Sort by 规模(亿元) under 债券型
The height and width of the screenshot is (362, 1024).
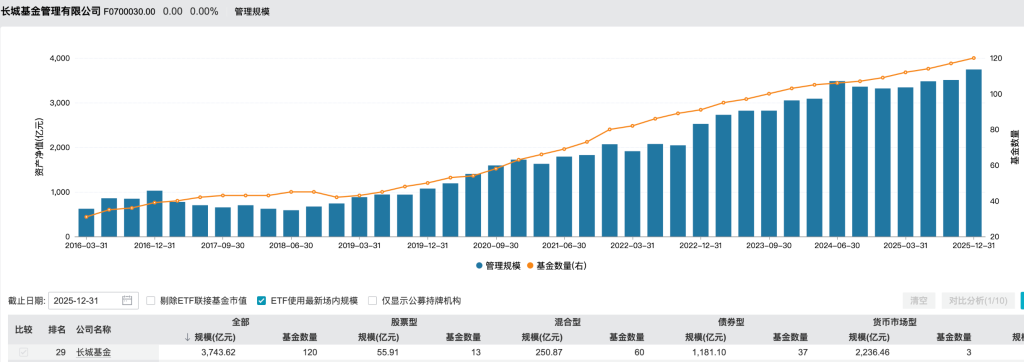pyautogui.click(x=705, y=337)
